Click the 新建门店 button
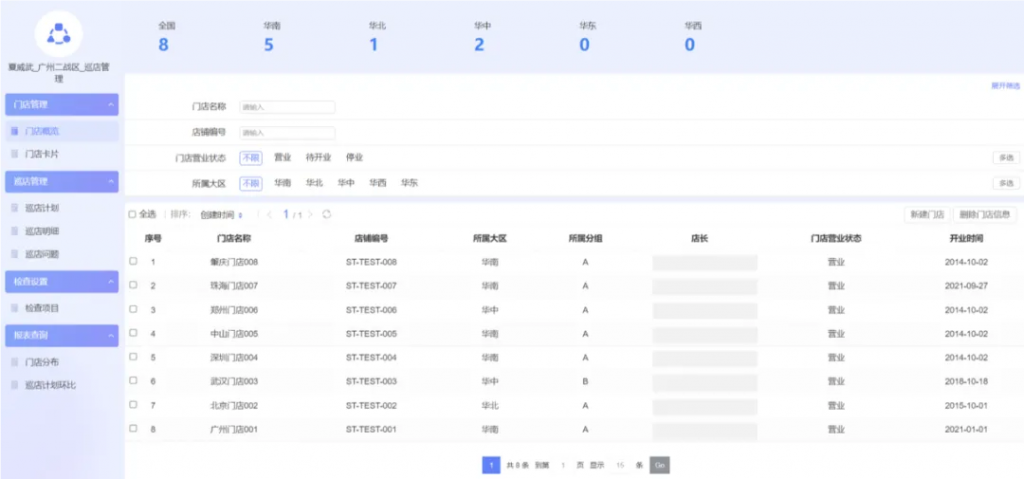Screen dimensions: 1024x479 click(x=925, y=214)
